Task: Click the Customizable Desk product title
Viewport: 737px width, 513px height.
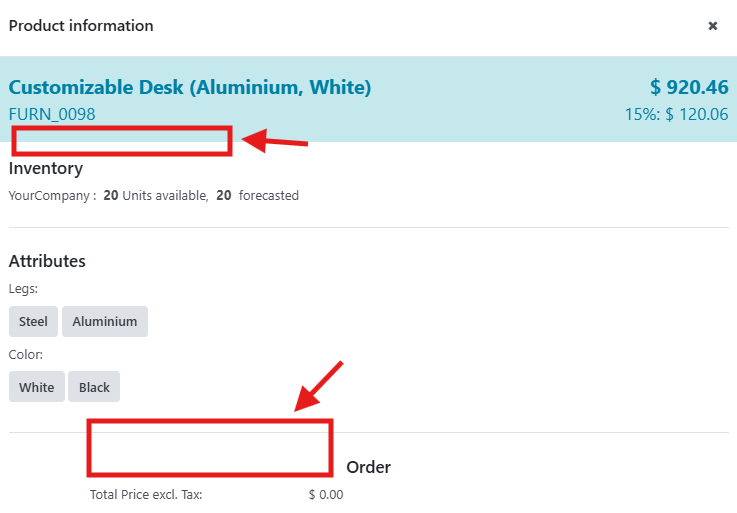Action: [190, 88]
